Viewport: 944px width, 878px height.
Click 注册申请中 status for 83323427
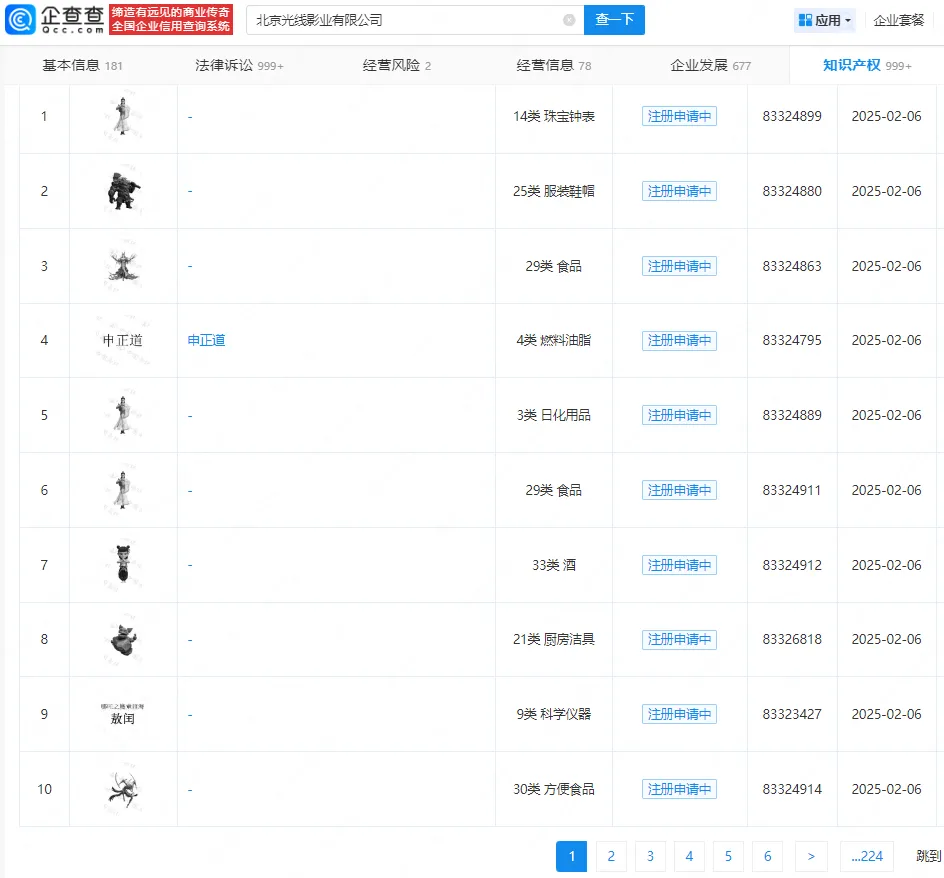pos(679,714)
